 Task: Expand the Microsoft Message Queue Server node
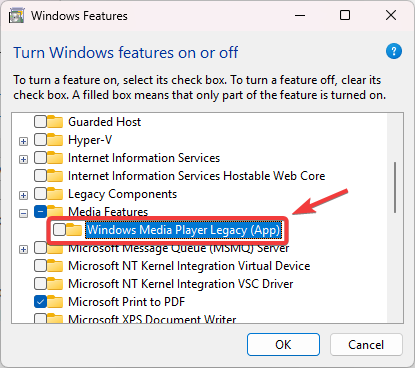point(23,249)
